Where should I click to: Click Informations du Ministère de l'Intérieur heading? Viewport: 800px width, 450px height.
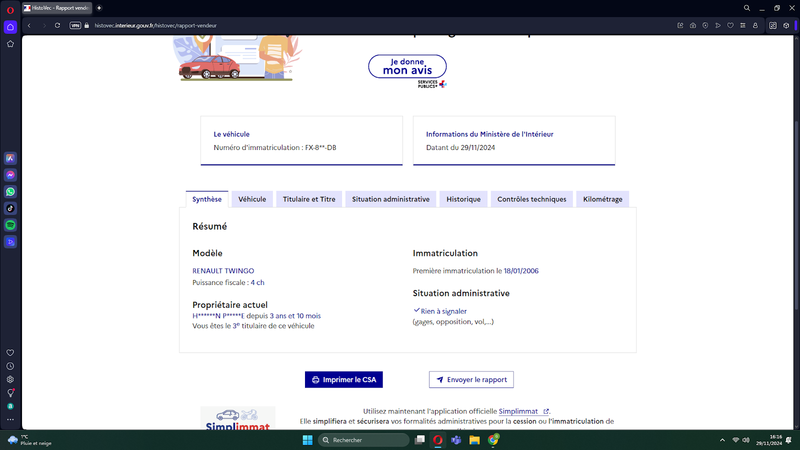click(x=490, y=134)
